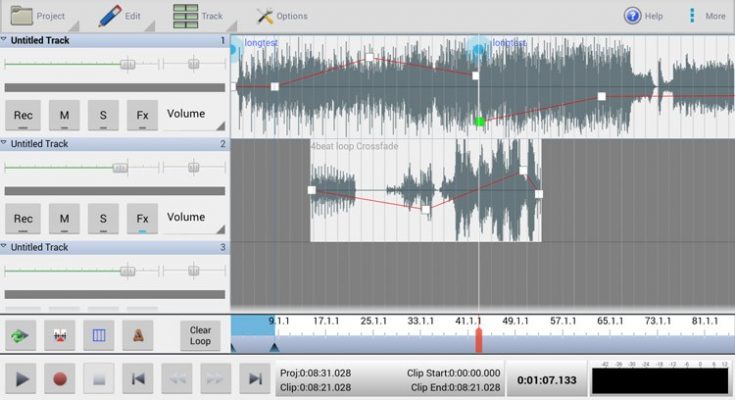
Task: Toggle the green loop playback icon
Action: pyautogui.click(x=21, y=335)
